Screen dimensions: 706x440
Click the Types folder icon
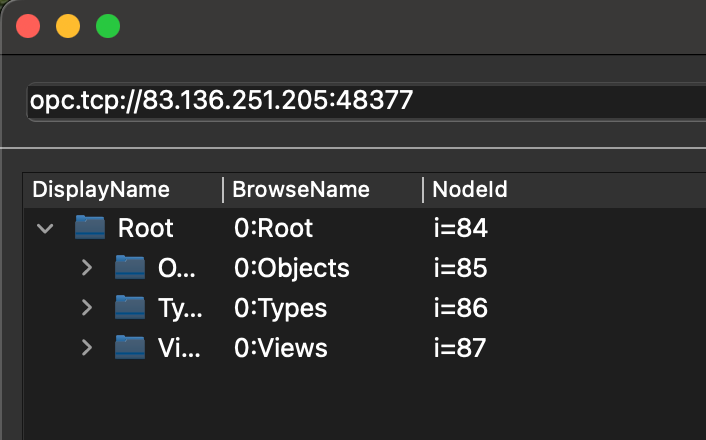130,308
